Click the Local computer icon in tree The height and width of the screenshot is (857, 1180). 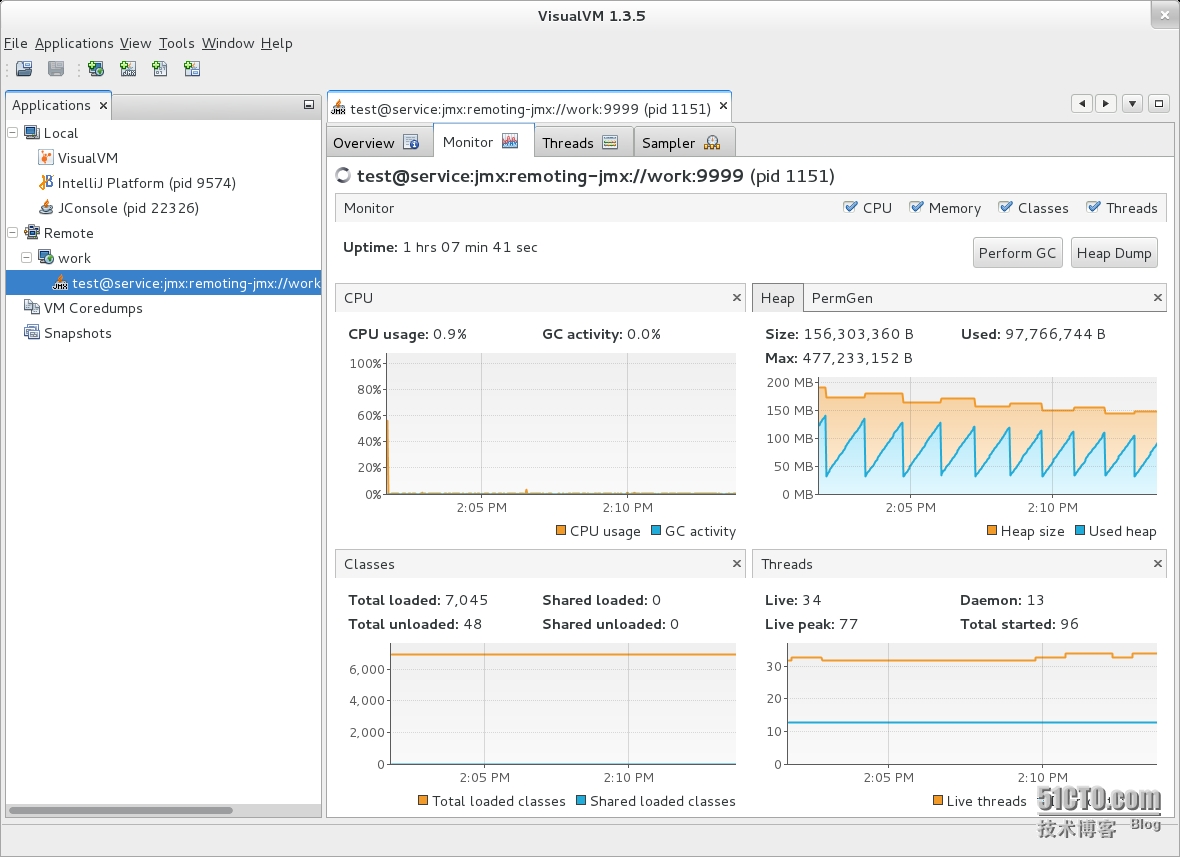coord(32,133)
